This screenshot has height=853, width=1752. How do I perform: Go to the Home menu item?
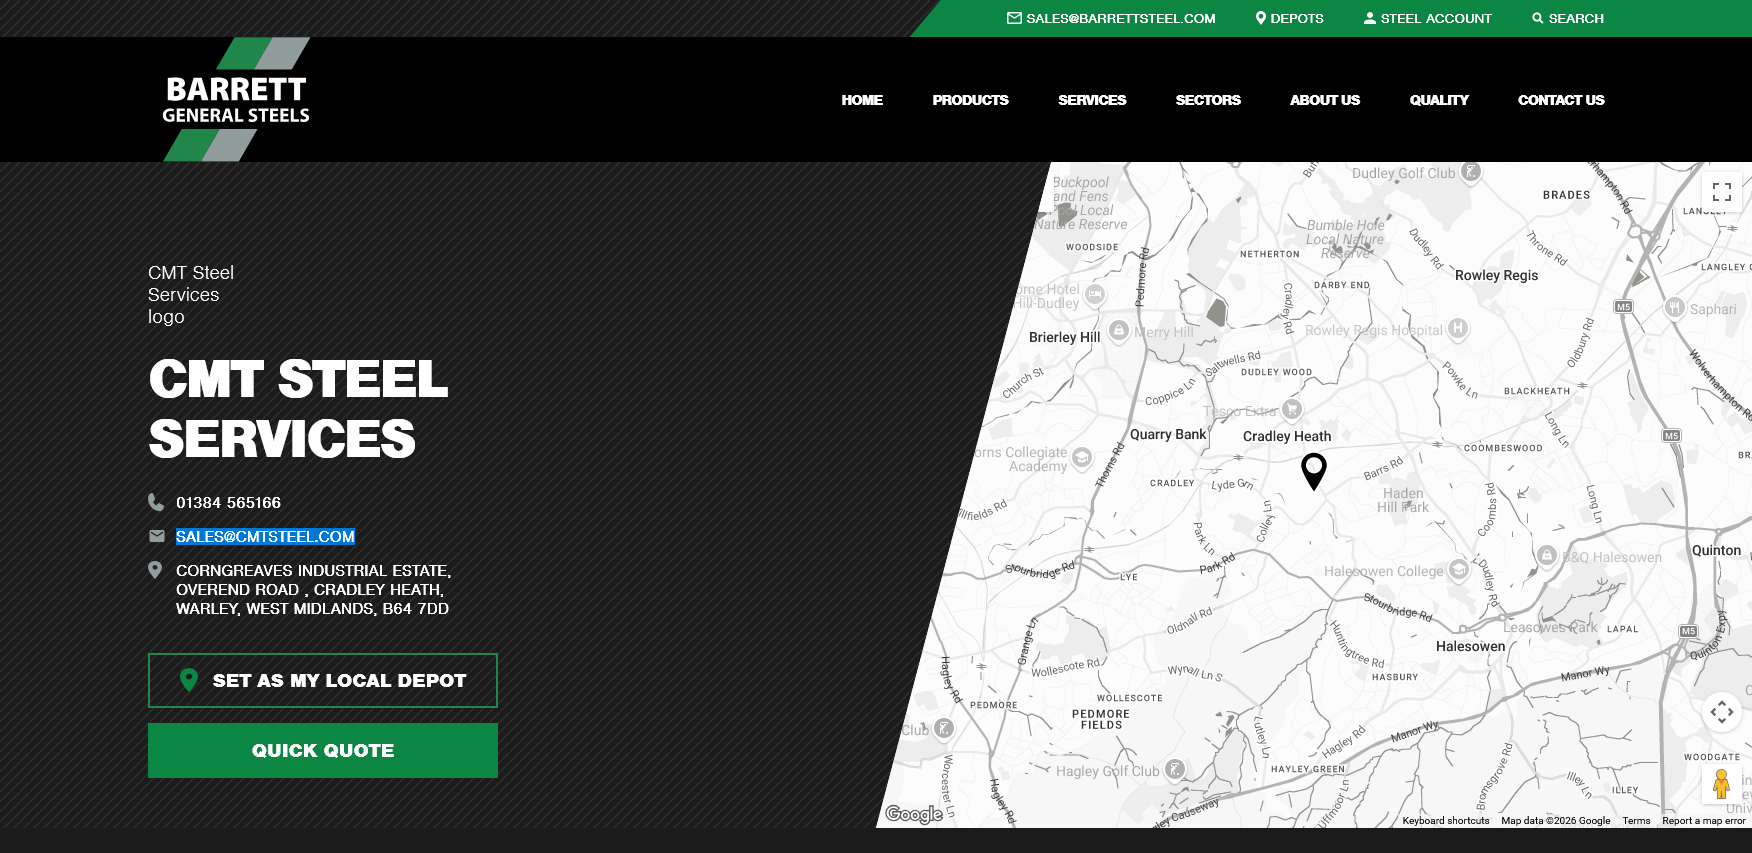click(x=862, y=100)
